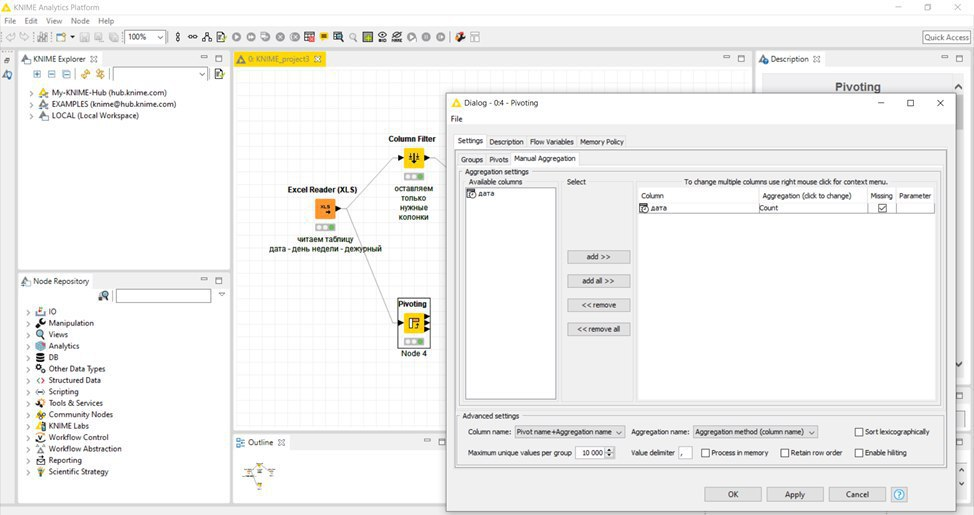Switch to the Groups tab

[471, 160]
